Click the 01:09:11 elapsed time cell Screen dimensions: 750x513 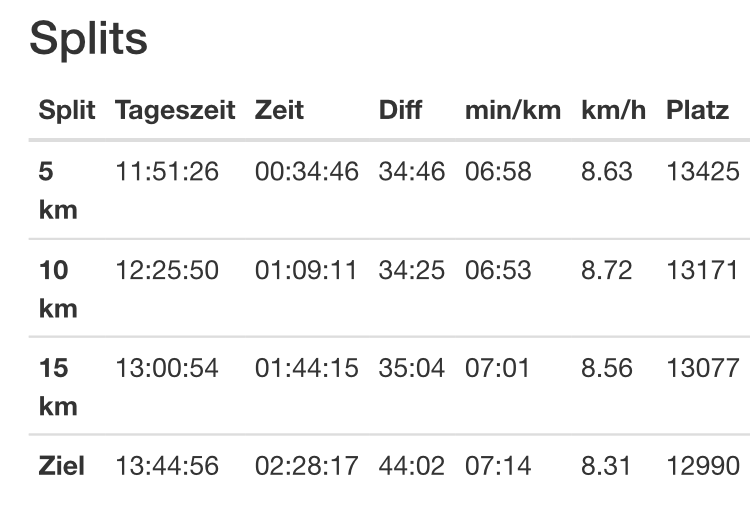306,270
